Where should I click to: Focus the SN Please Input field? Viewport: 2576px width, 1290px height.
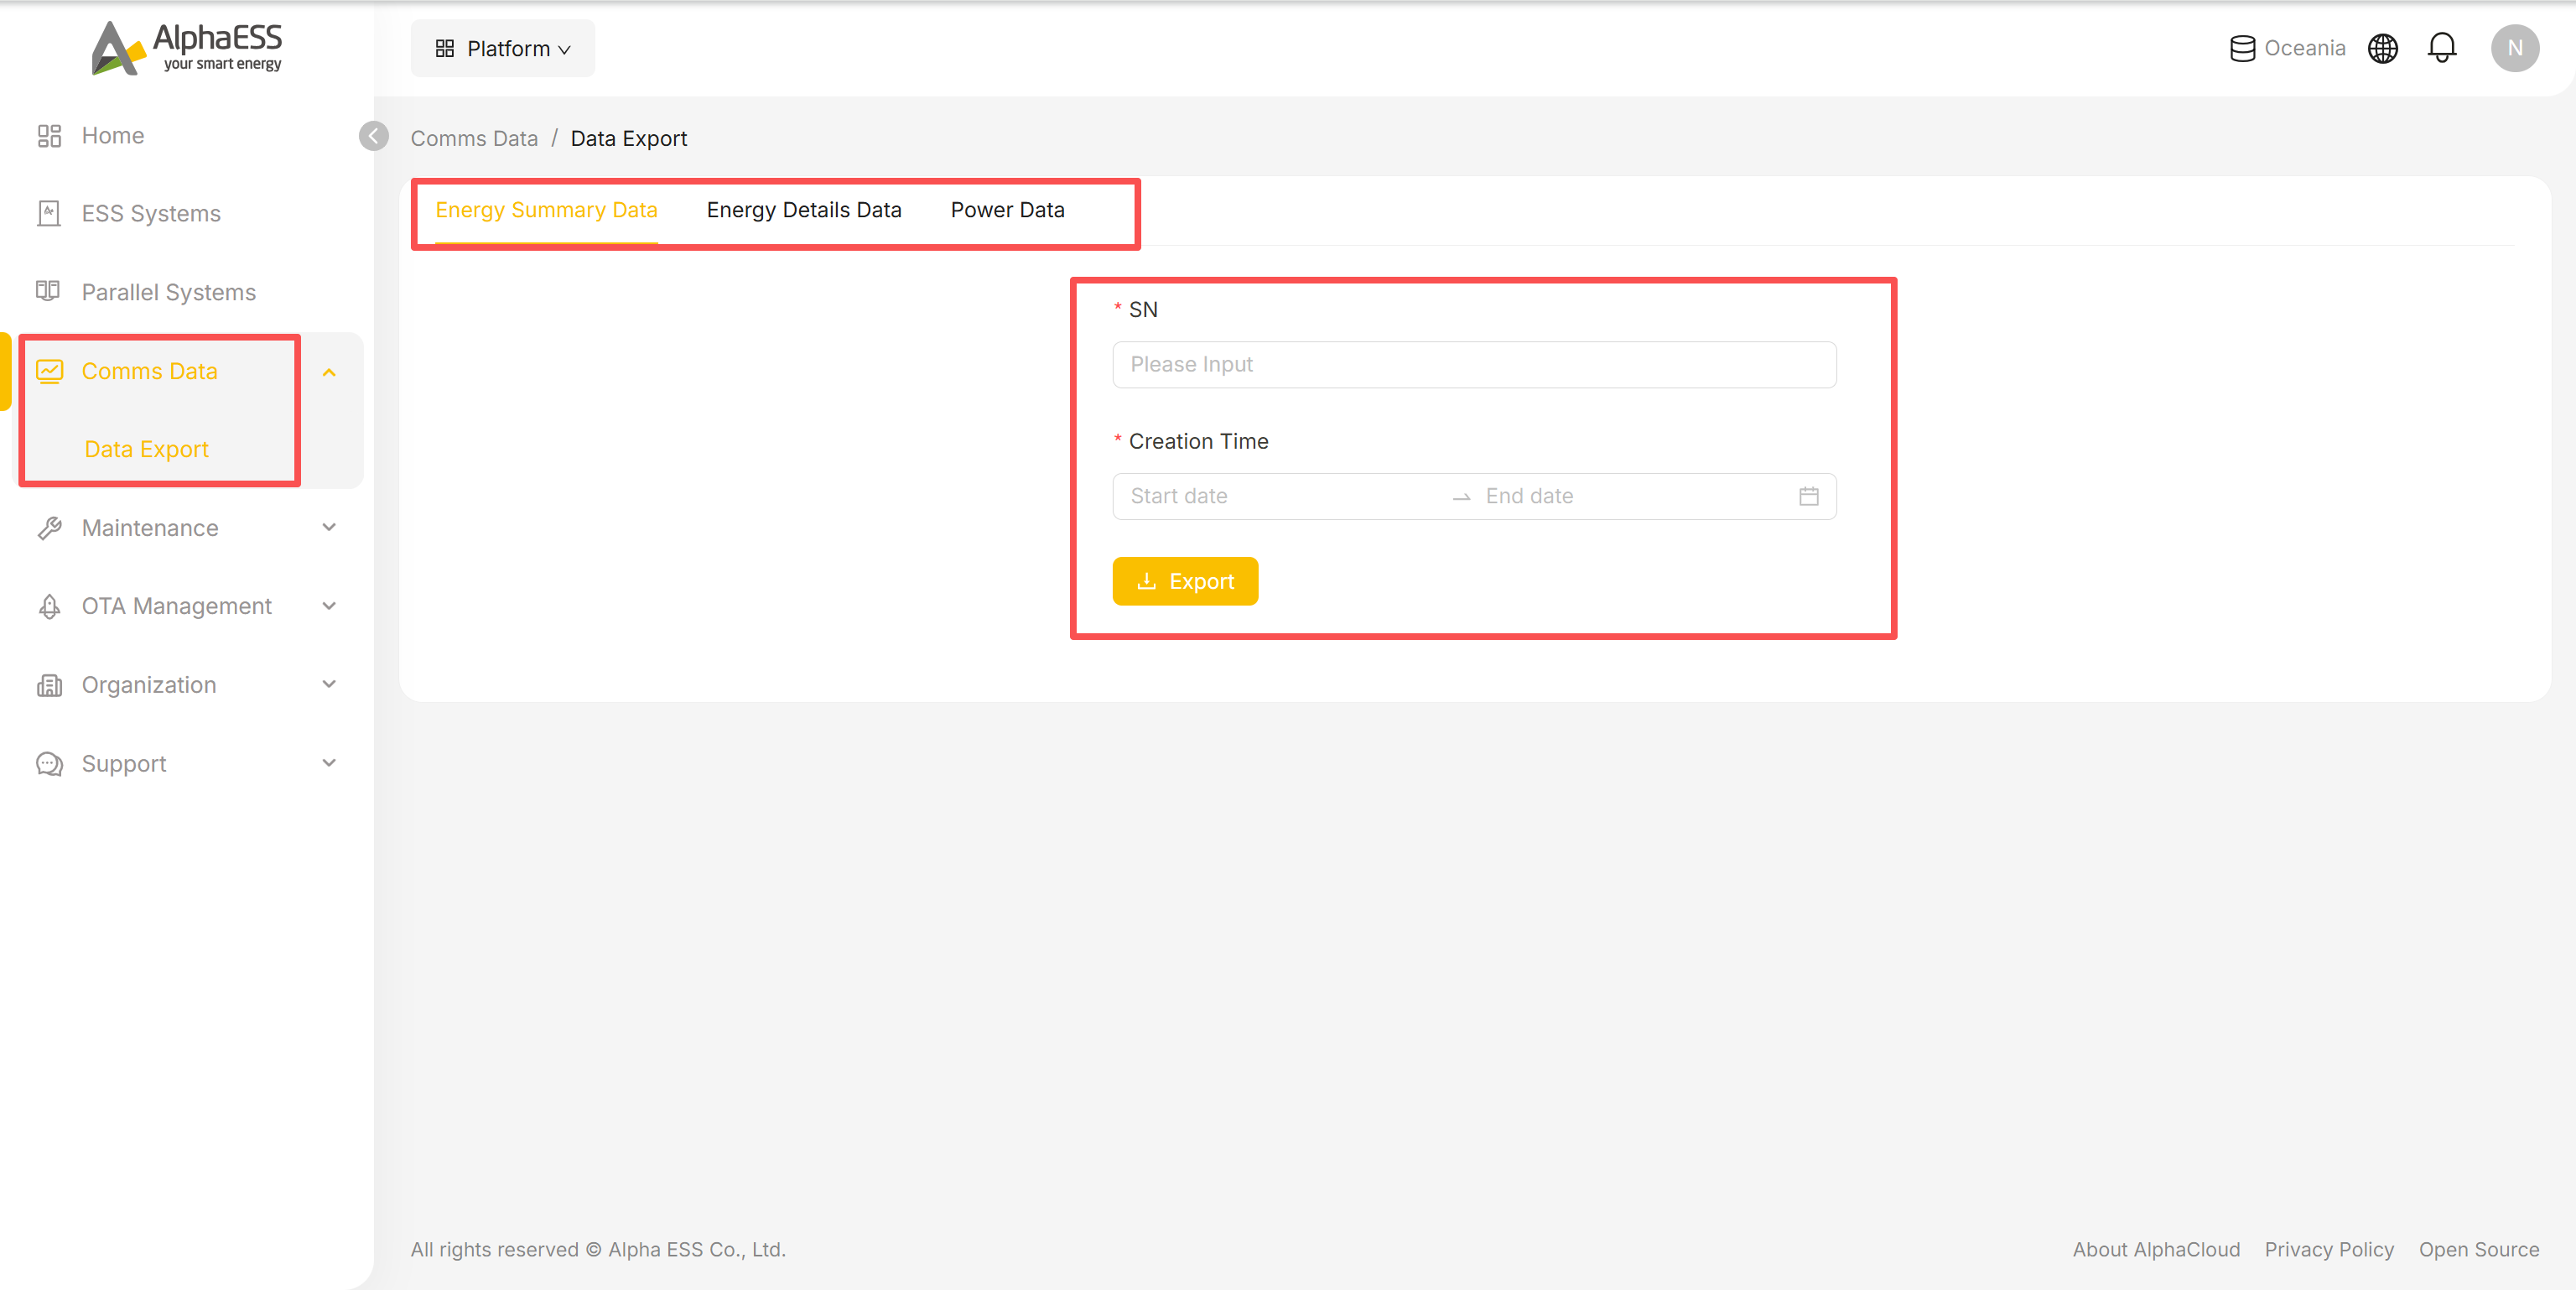(x=1474, y=365)
